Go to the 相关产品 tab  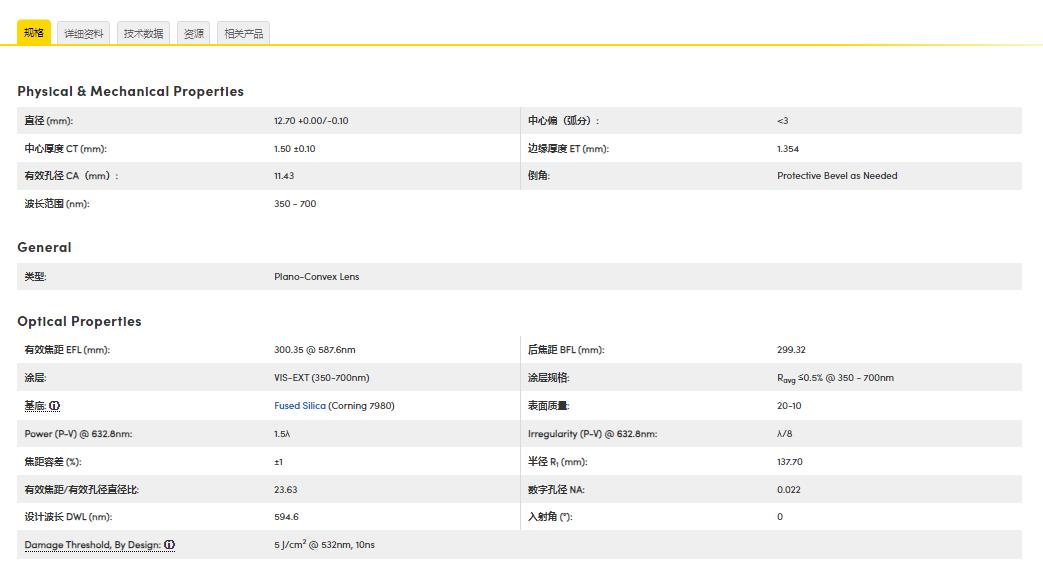tap(243, 33)
